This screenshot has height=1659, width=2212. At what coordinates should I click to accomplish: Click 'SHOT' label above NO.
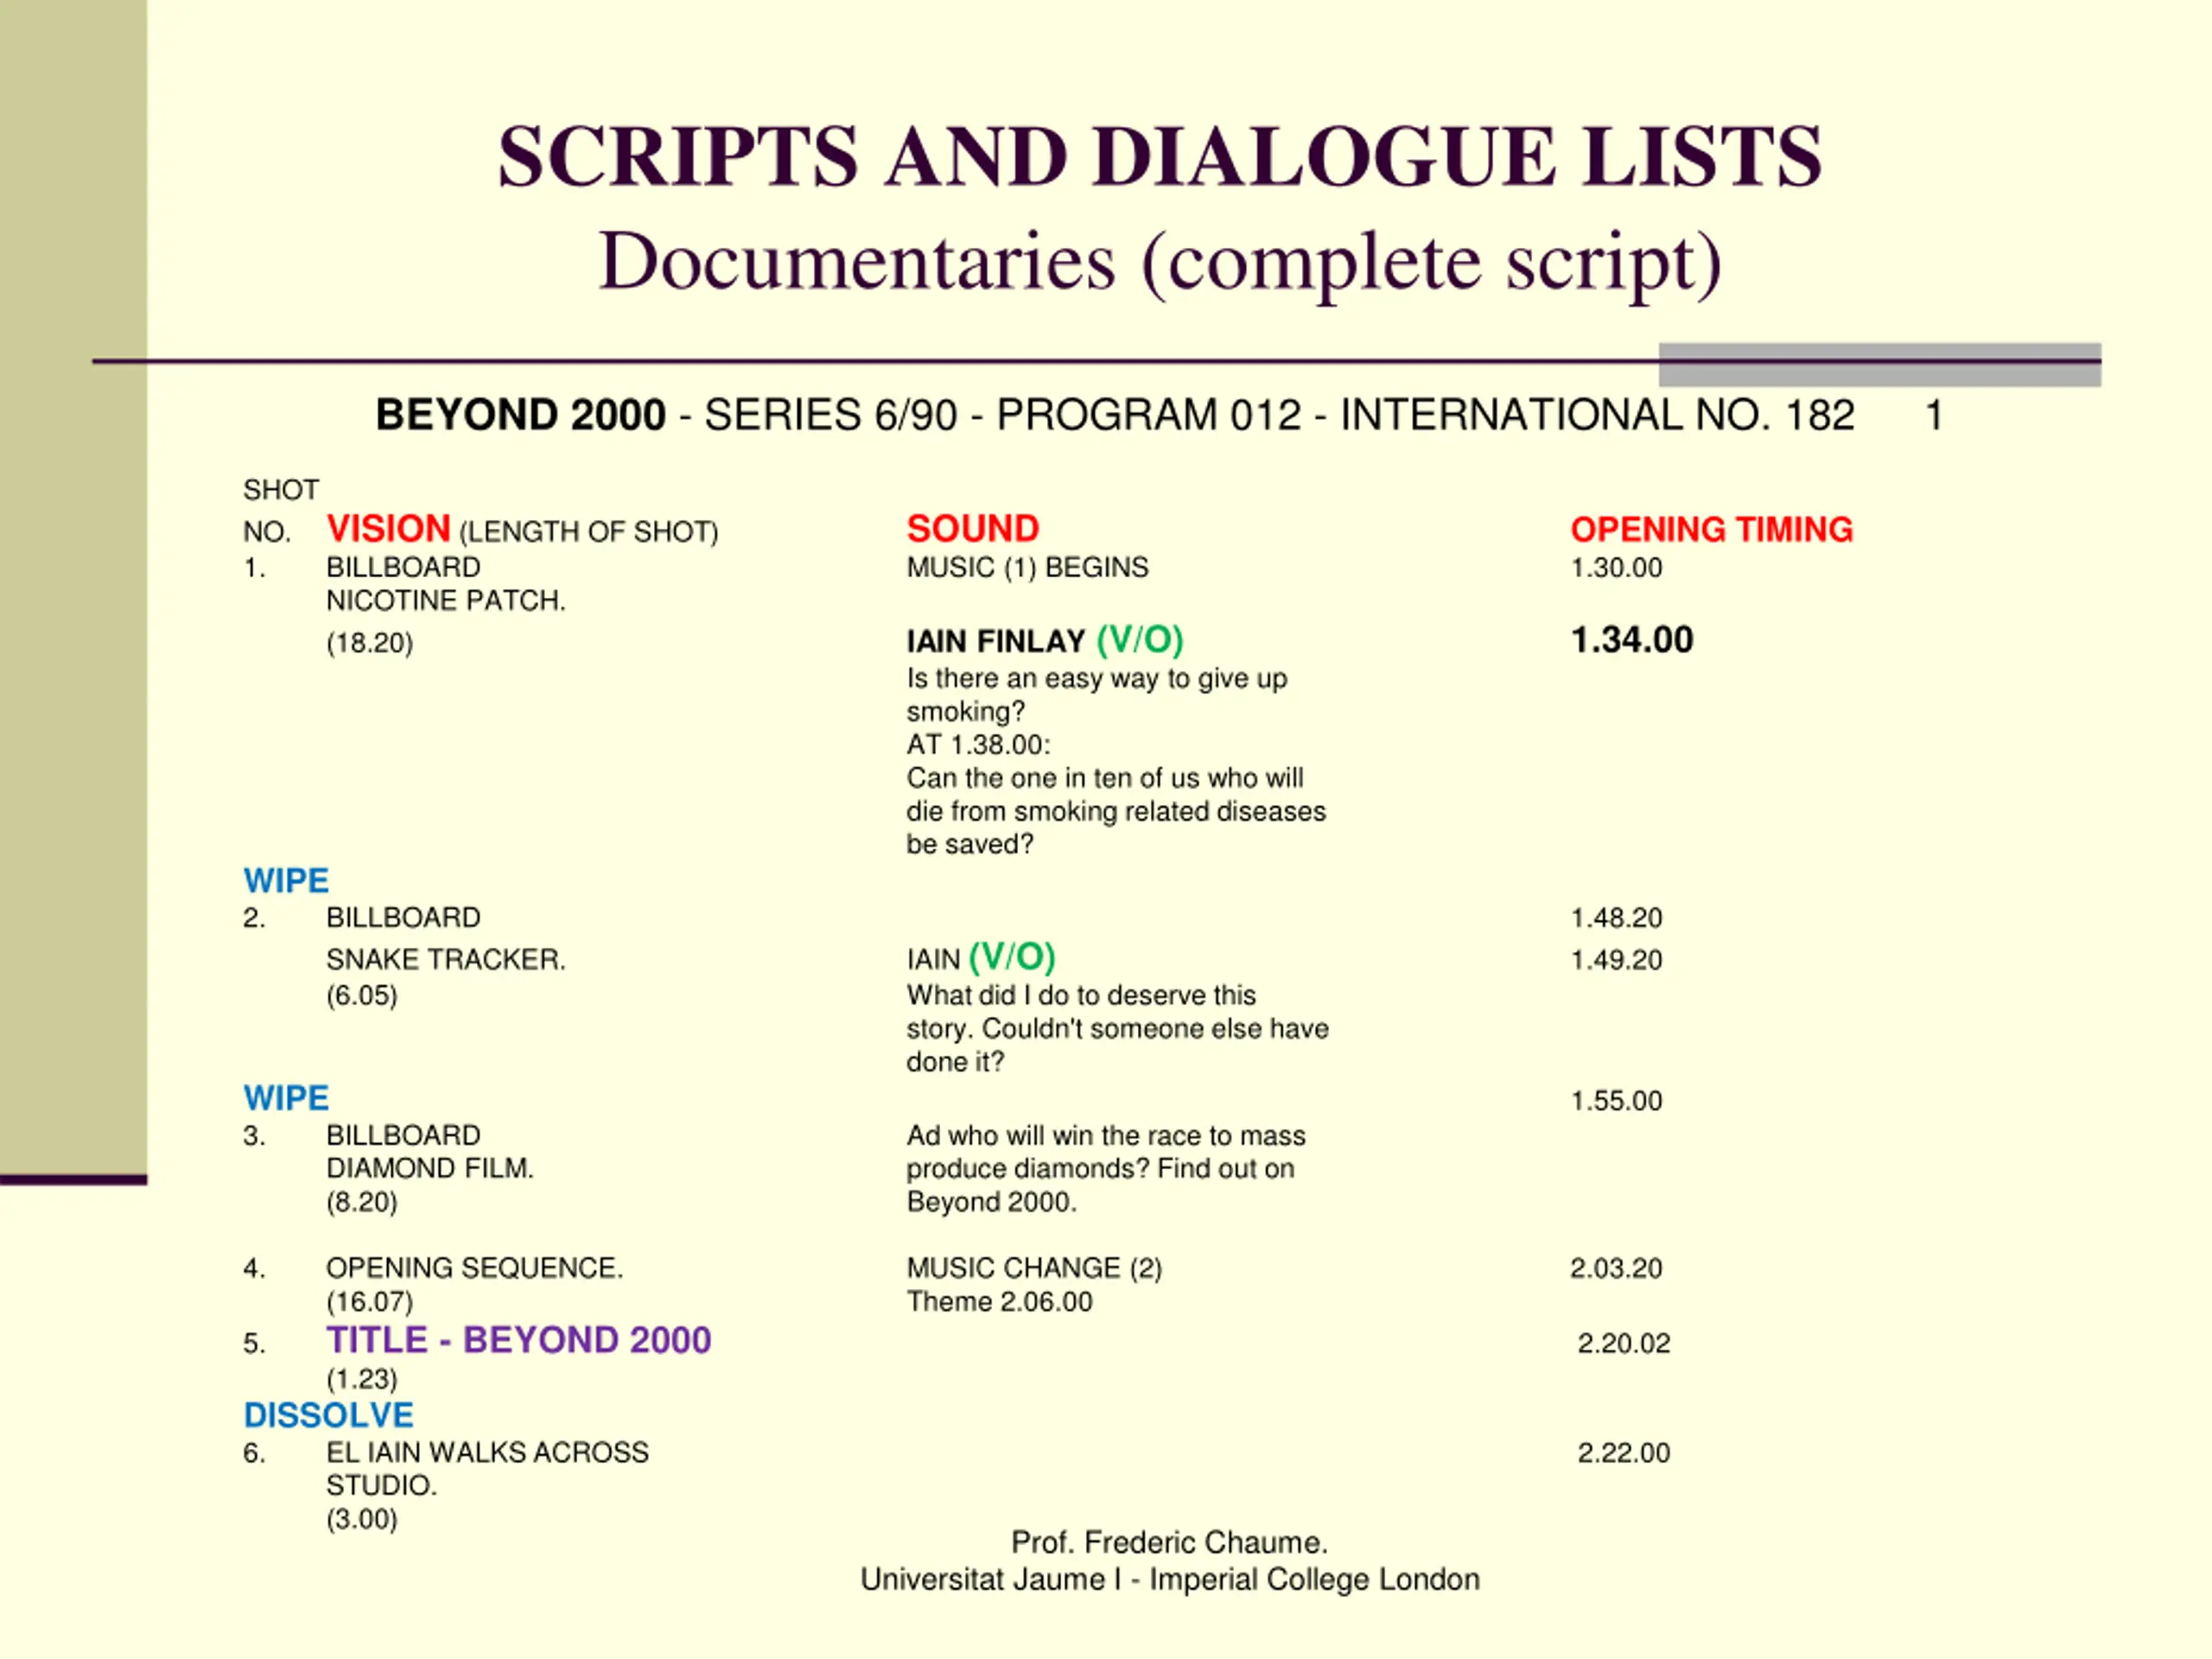[281, 490]
